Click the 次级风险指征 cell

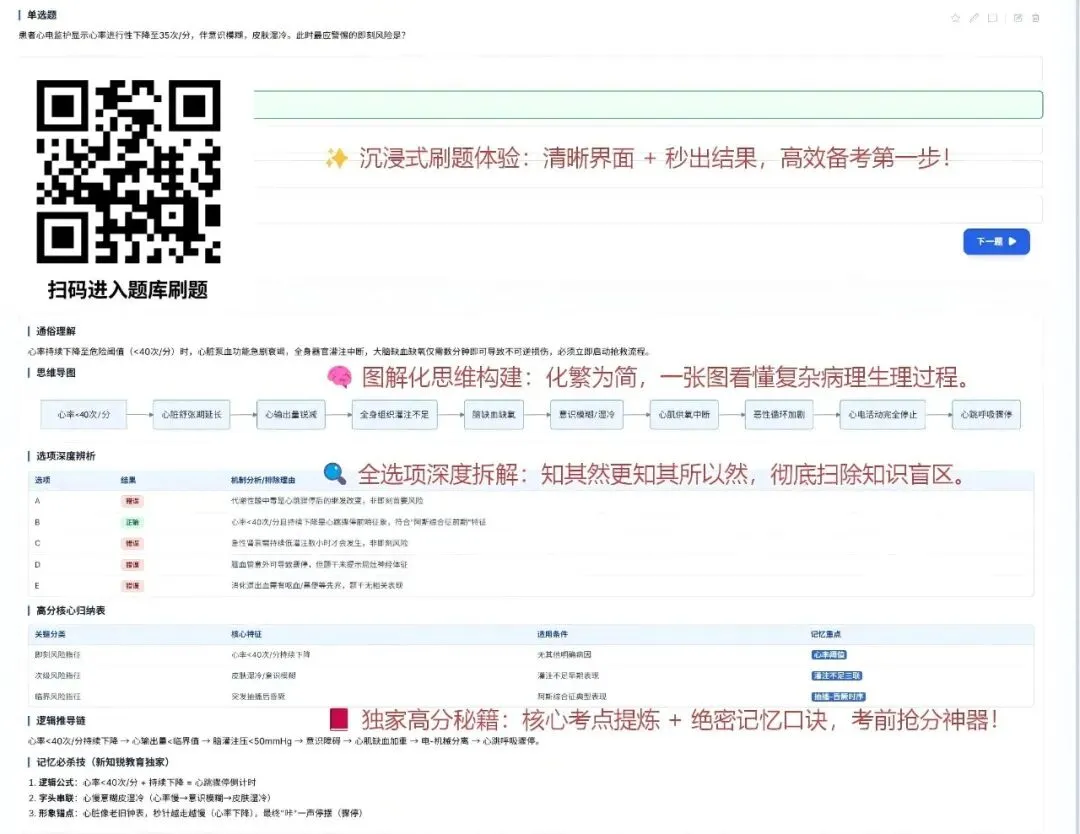(x=58, y=676)
